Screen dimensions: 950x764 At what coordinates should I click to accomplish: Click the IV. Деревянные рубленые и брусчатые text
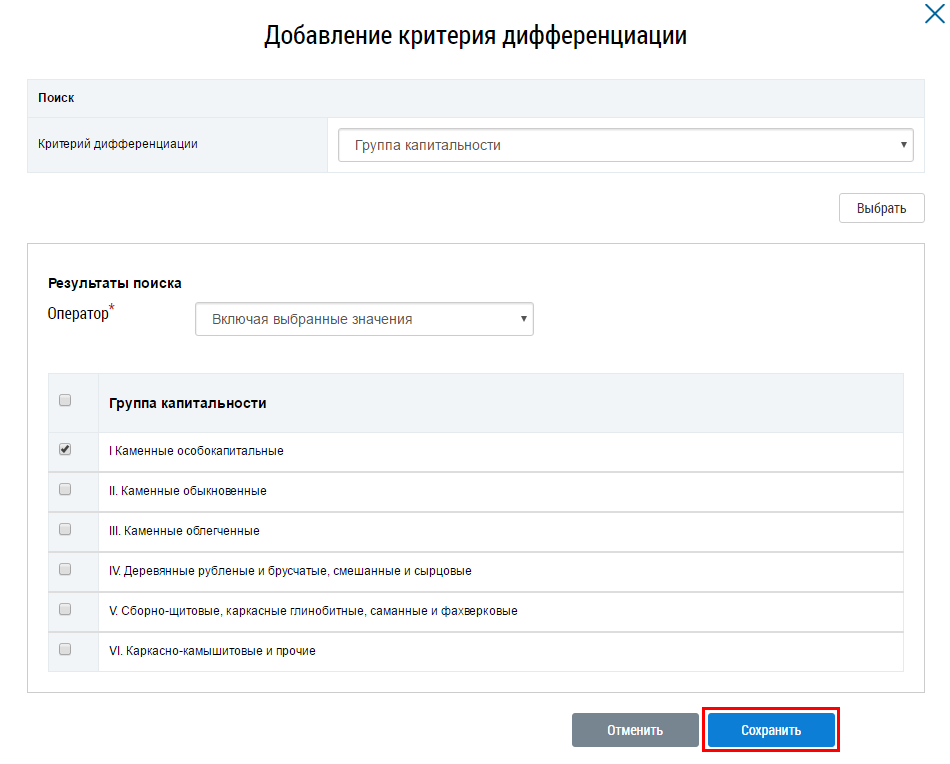[290, 571]
